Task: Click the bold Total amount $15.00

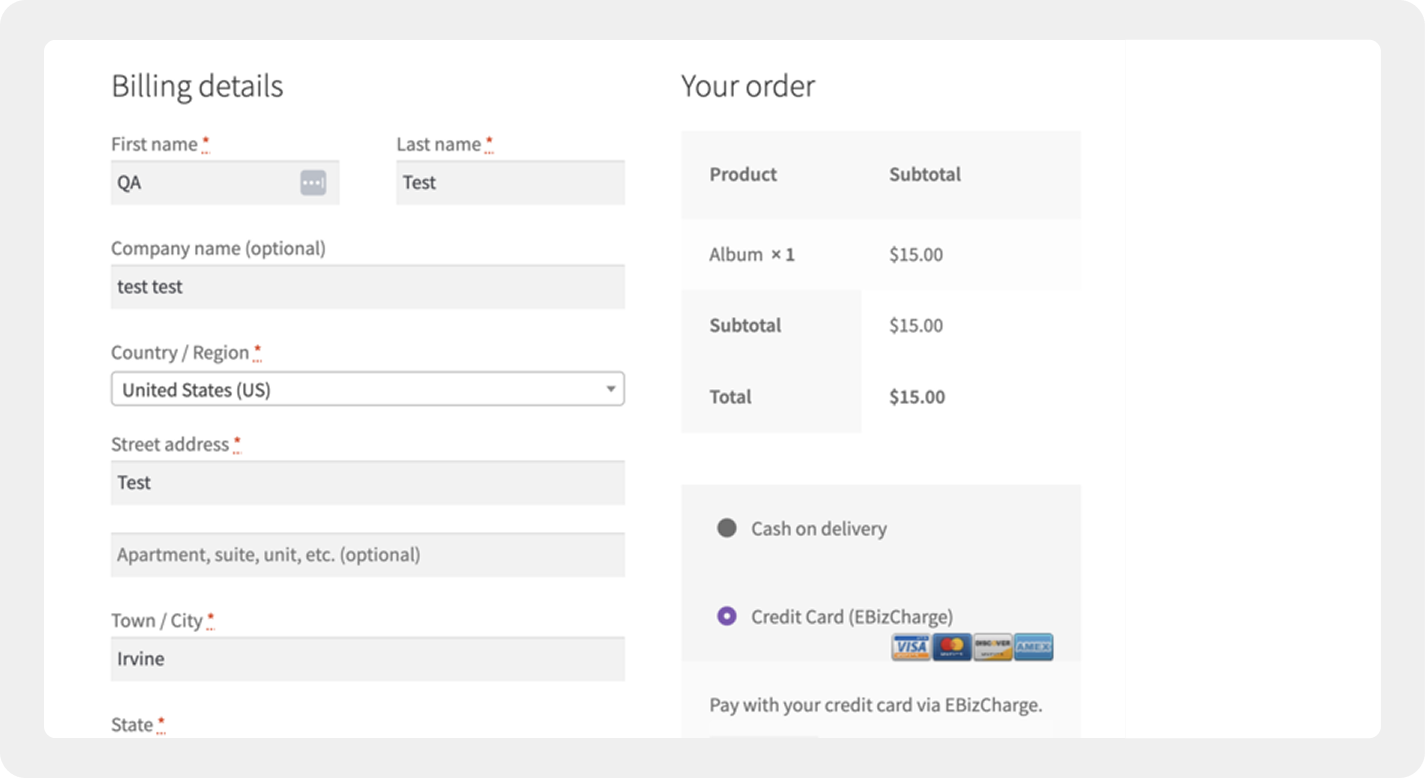Action: click(x=917, y=396)
